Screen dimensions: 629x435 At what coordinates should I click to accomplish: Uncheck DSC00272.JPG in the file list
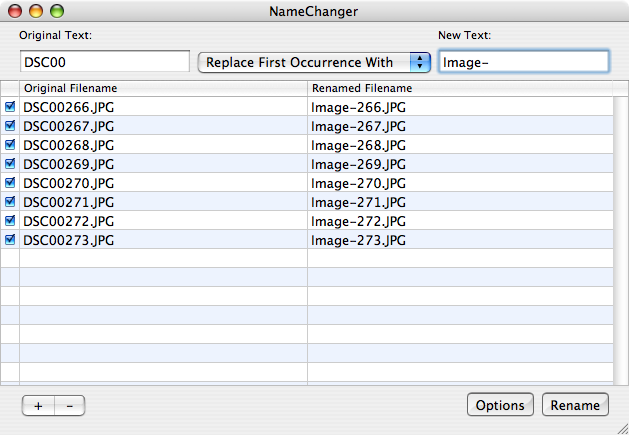tap(10, 221)
